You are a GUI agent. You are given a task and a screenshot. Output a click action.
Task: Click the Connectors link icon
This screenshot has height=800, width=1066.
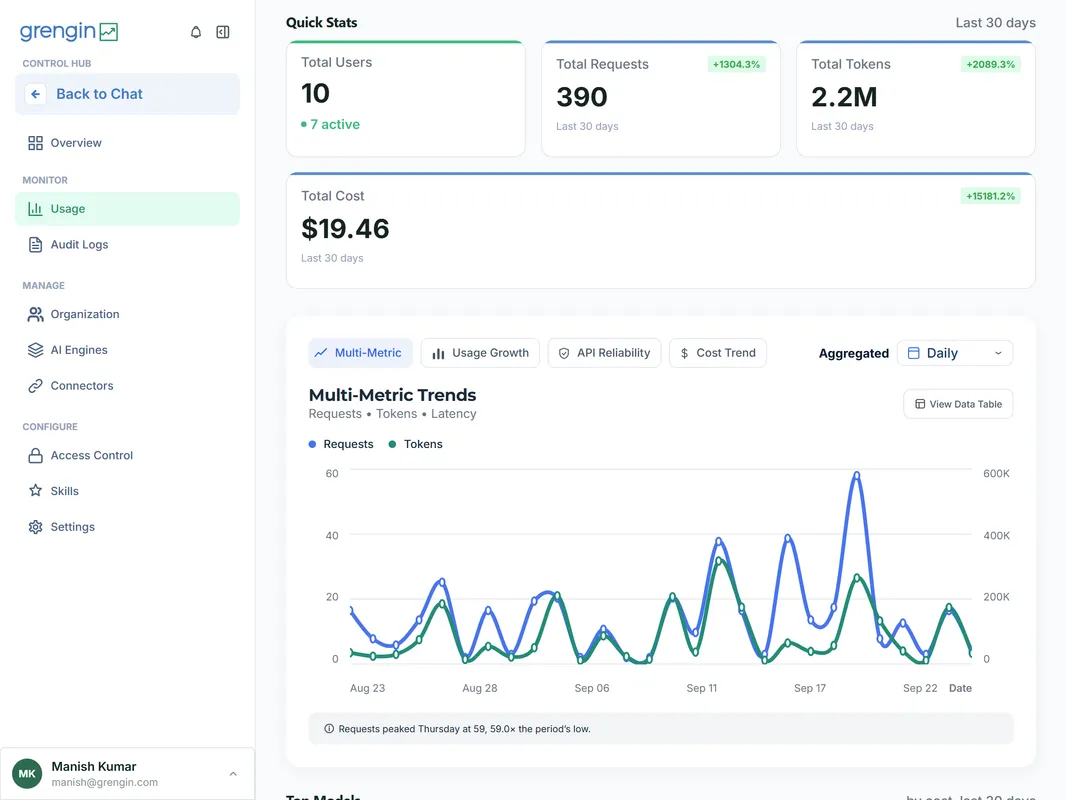(x=35, y=385)
